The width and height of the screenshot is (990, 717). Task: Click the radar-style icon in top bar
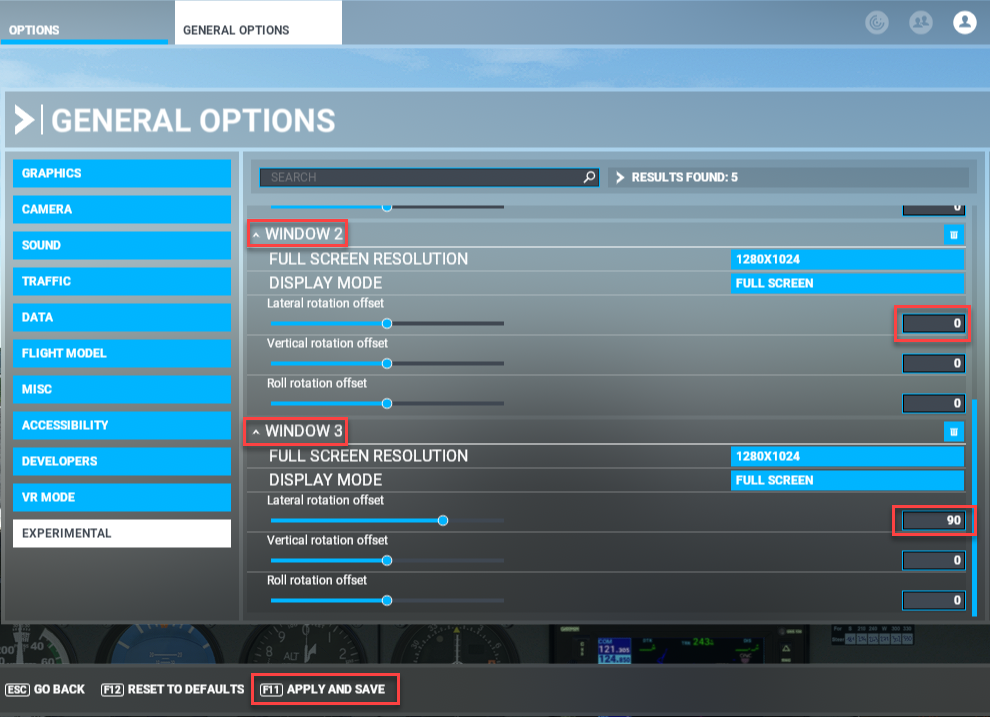(877, 22)
